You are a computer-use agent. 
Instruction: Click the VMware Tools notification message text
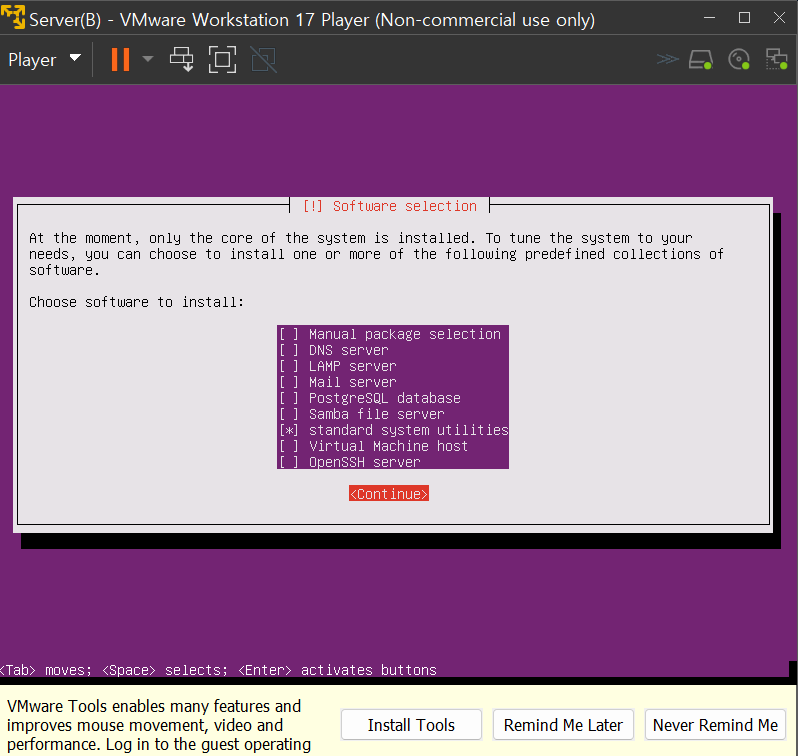(159, 725)
